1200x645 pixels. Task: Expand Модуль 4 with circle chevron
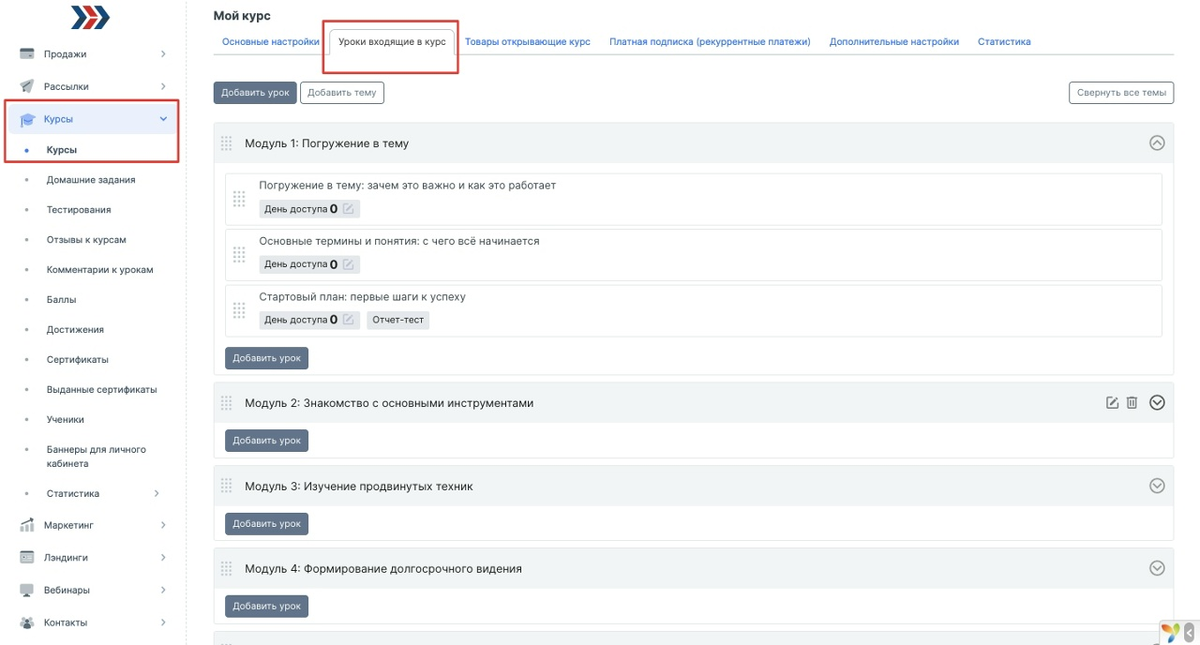tap(1157, 568)
